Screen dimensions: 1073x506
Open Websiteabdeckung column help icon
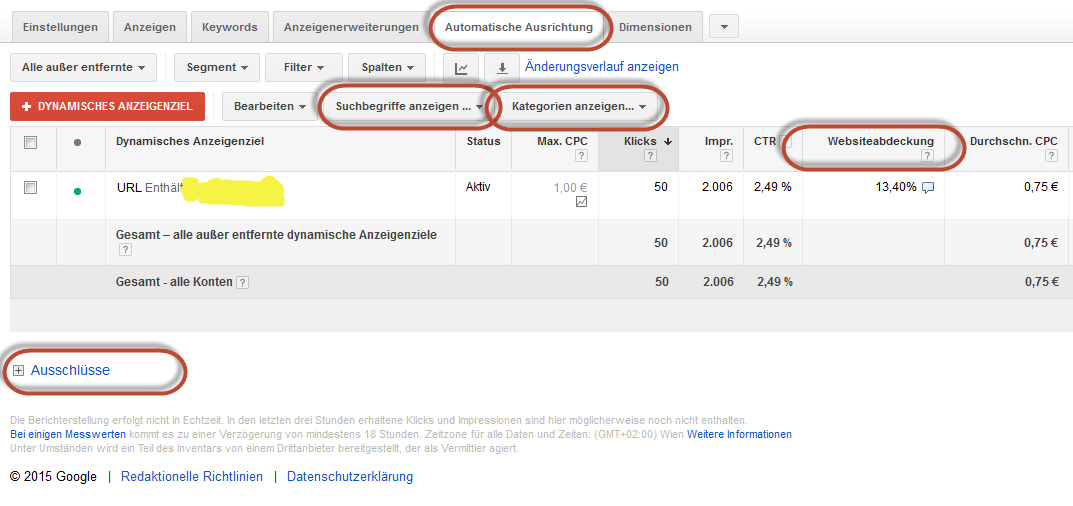click(927, 156)
